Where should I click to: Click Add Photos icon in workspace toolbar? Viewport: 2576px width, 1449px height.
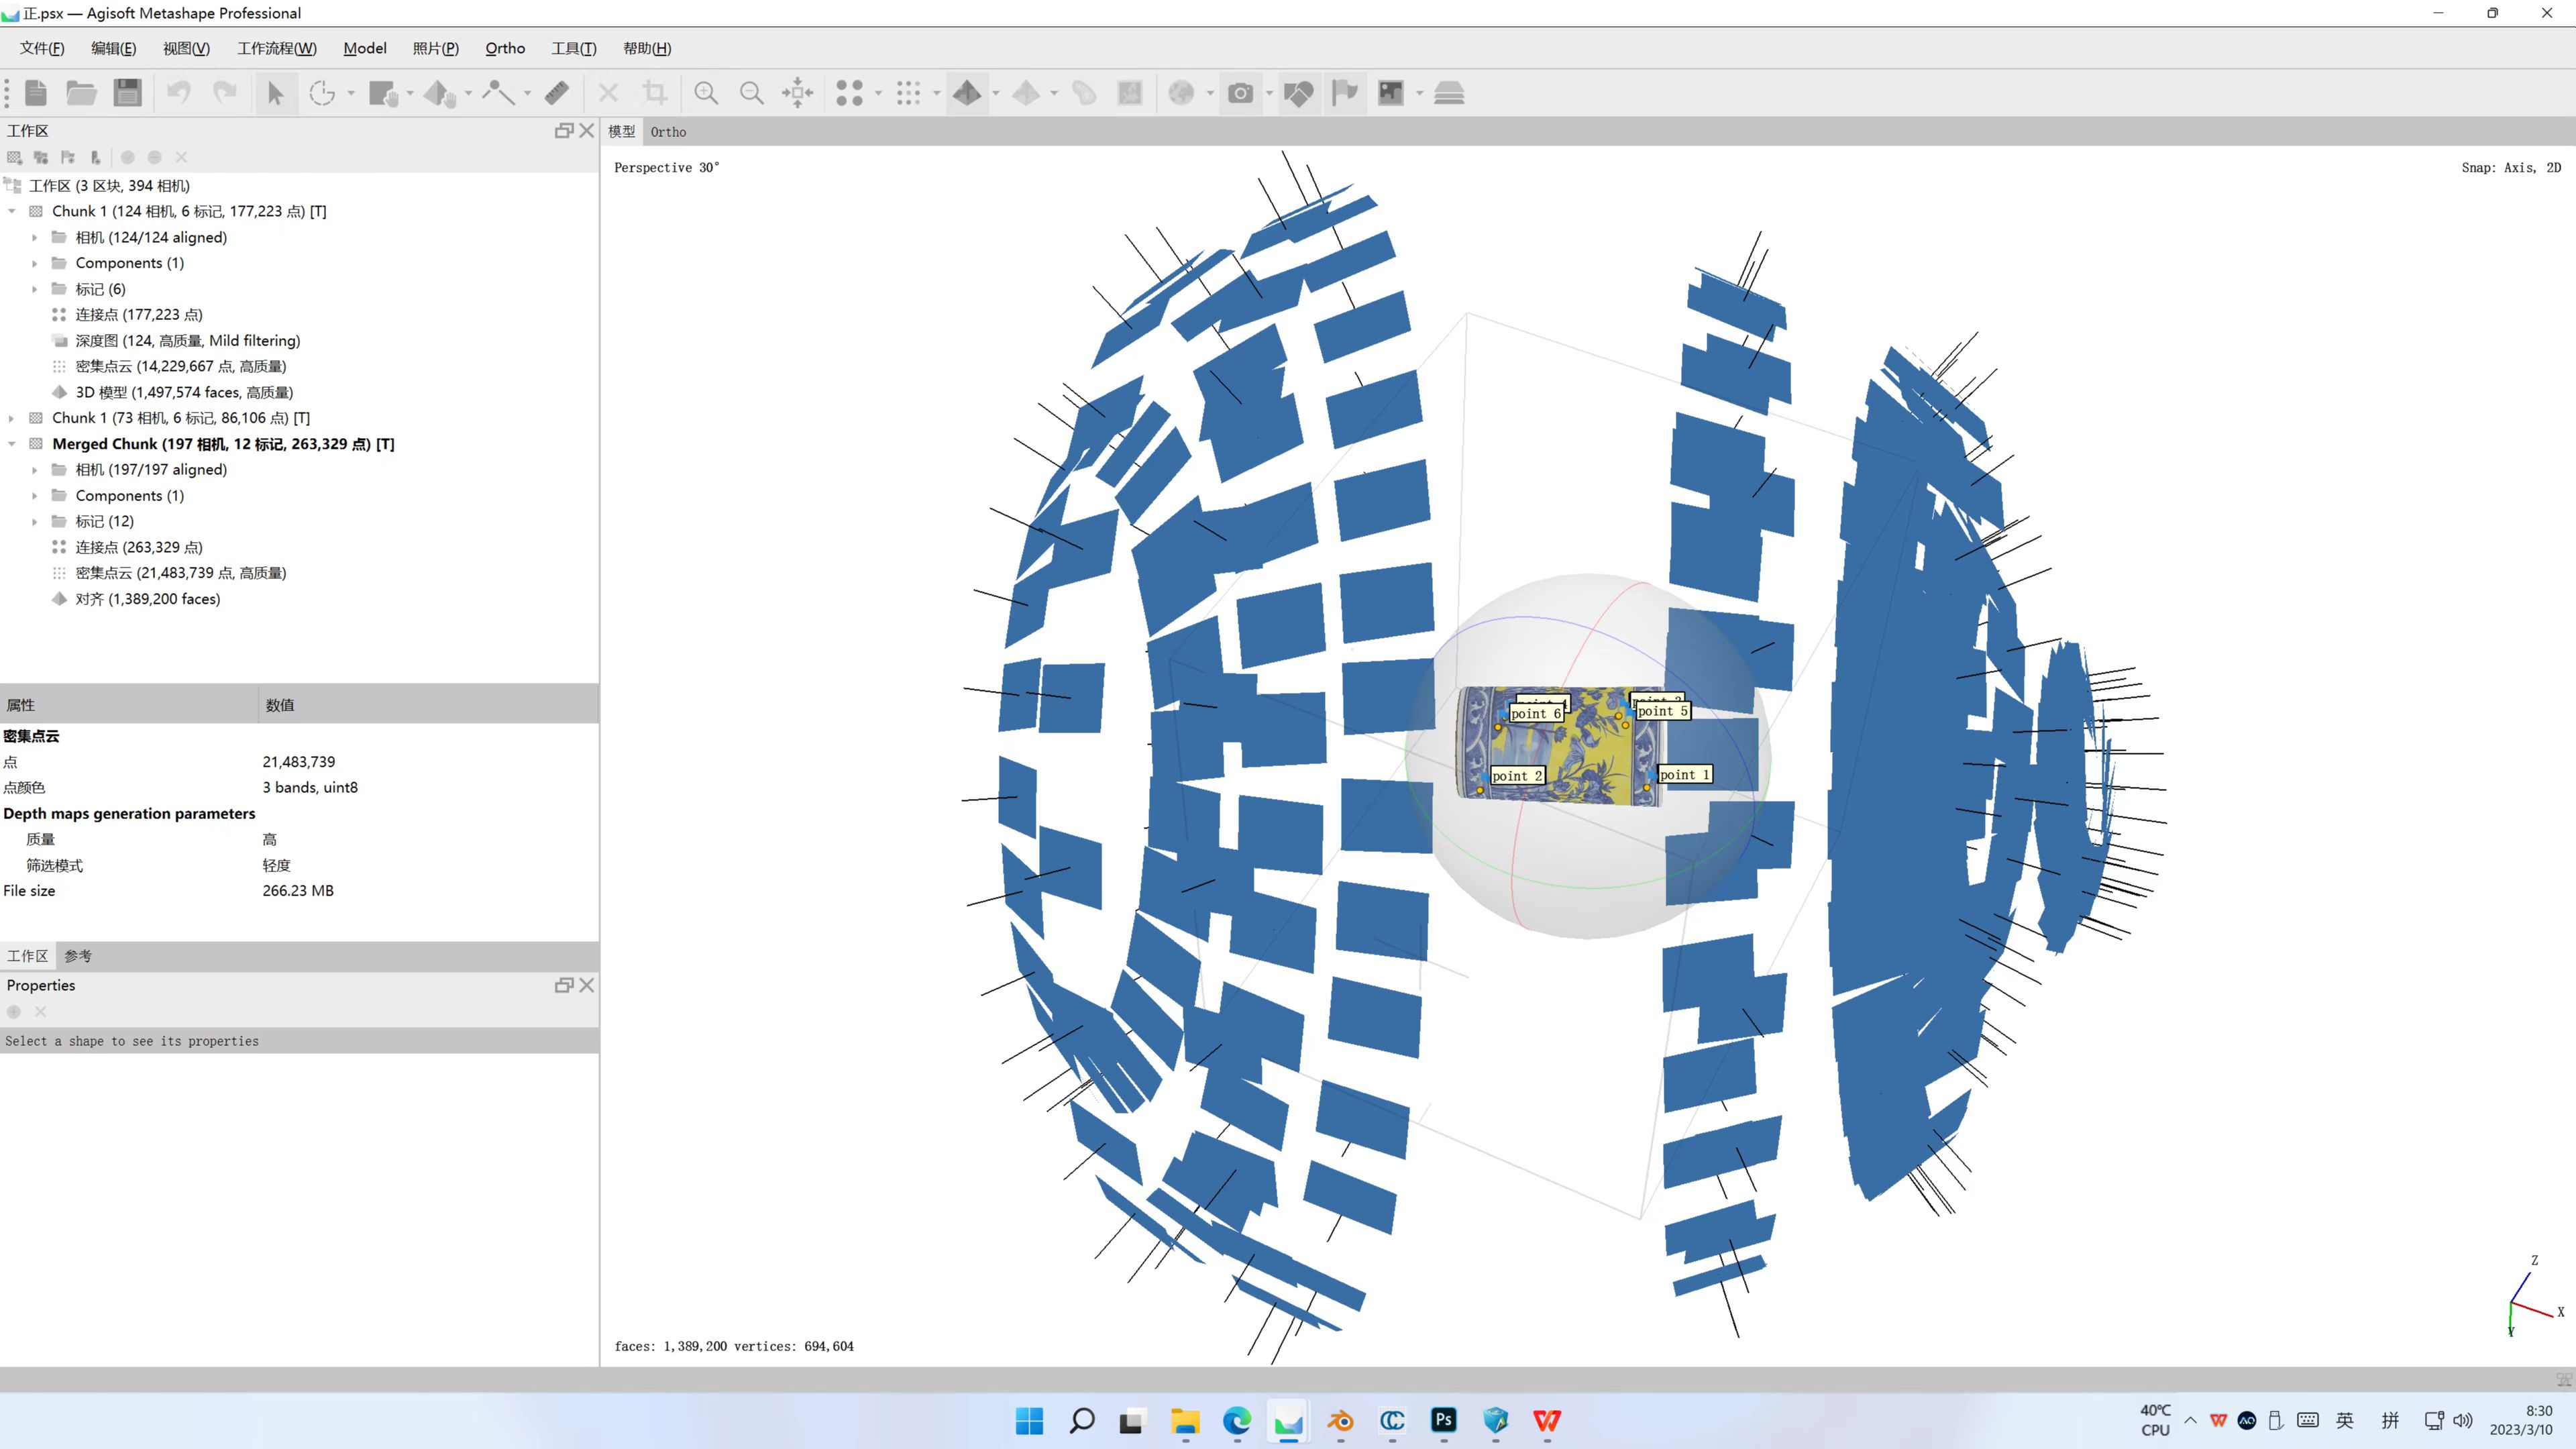click(x=41, y=157)
